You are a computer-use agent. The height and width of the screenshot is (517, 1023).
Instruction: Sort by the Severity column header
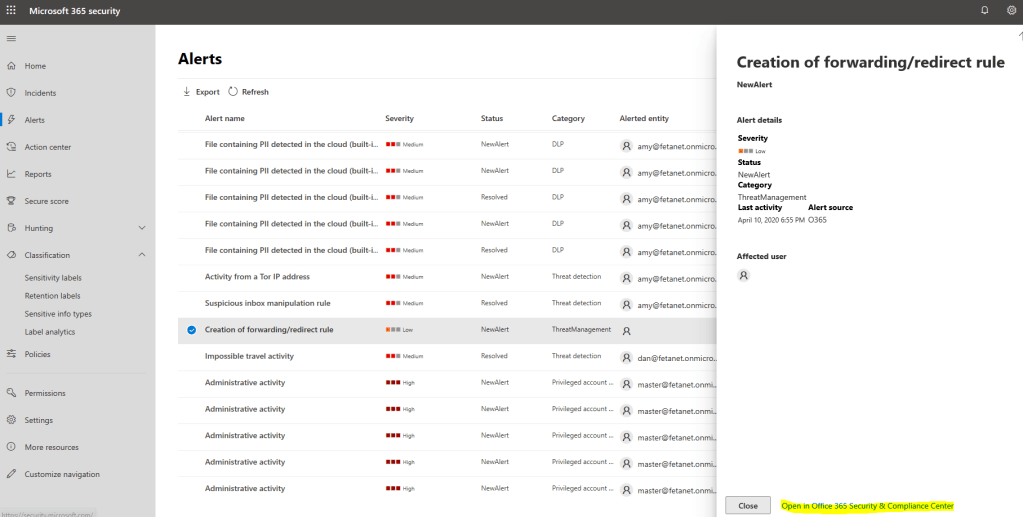tap(399, 119)
